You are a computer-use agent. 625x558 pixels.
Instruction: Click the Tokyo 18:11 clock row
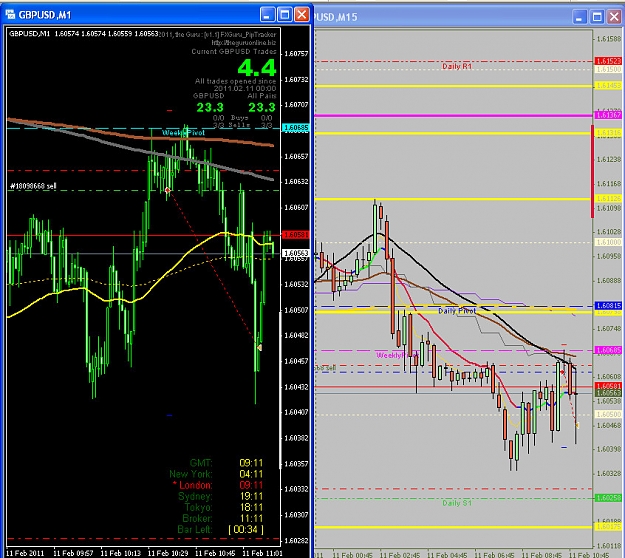[x=224, y=507]
